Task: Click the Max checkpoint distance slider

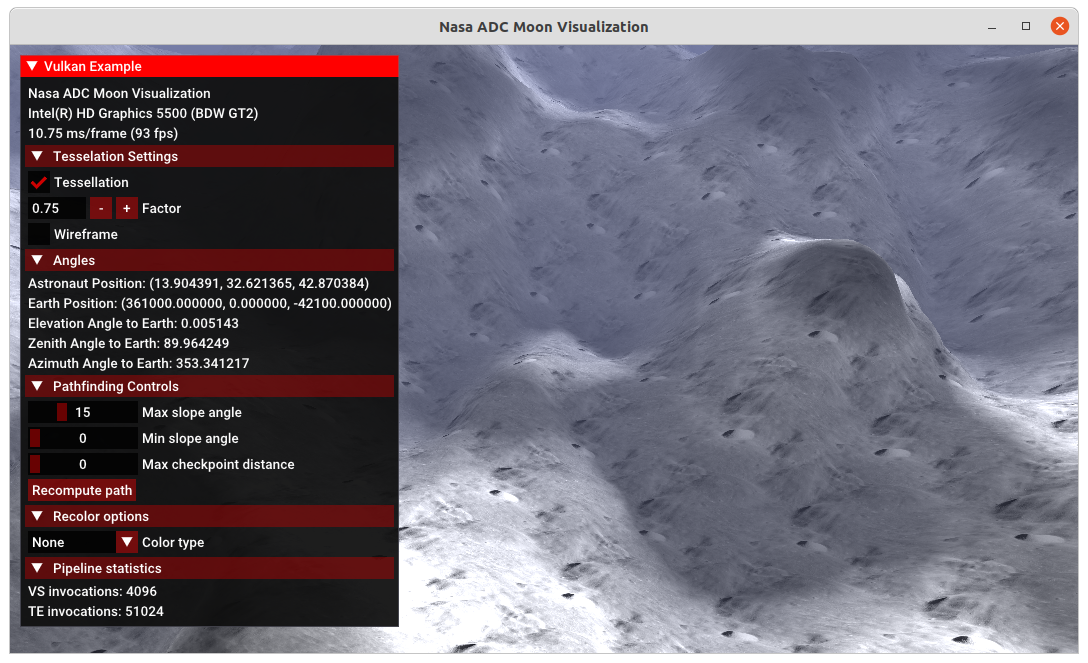Action: click(x=83, y=463)
